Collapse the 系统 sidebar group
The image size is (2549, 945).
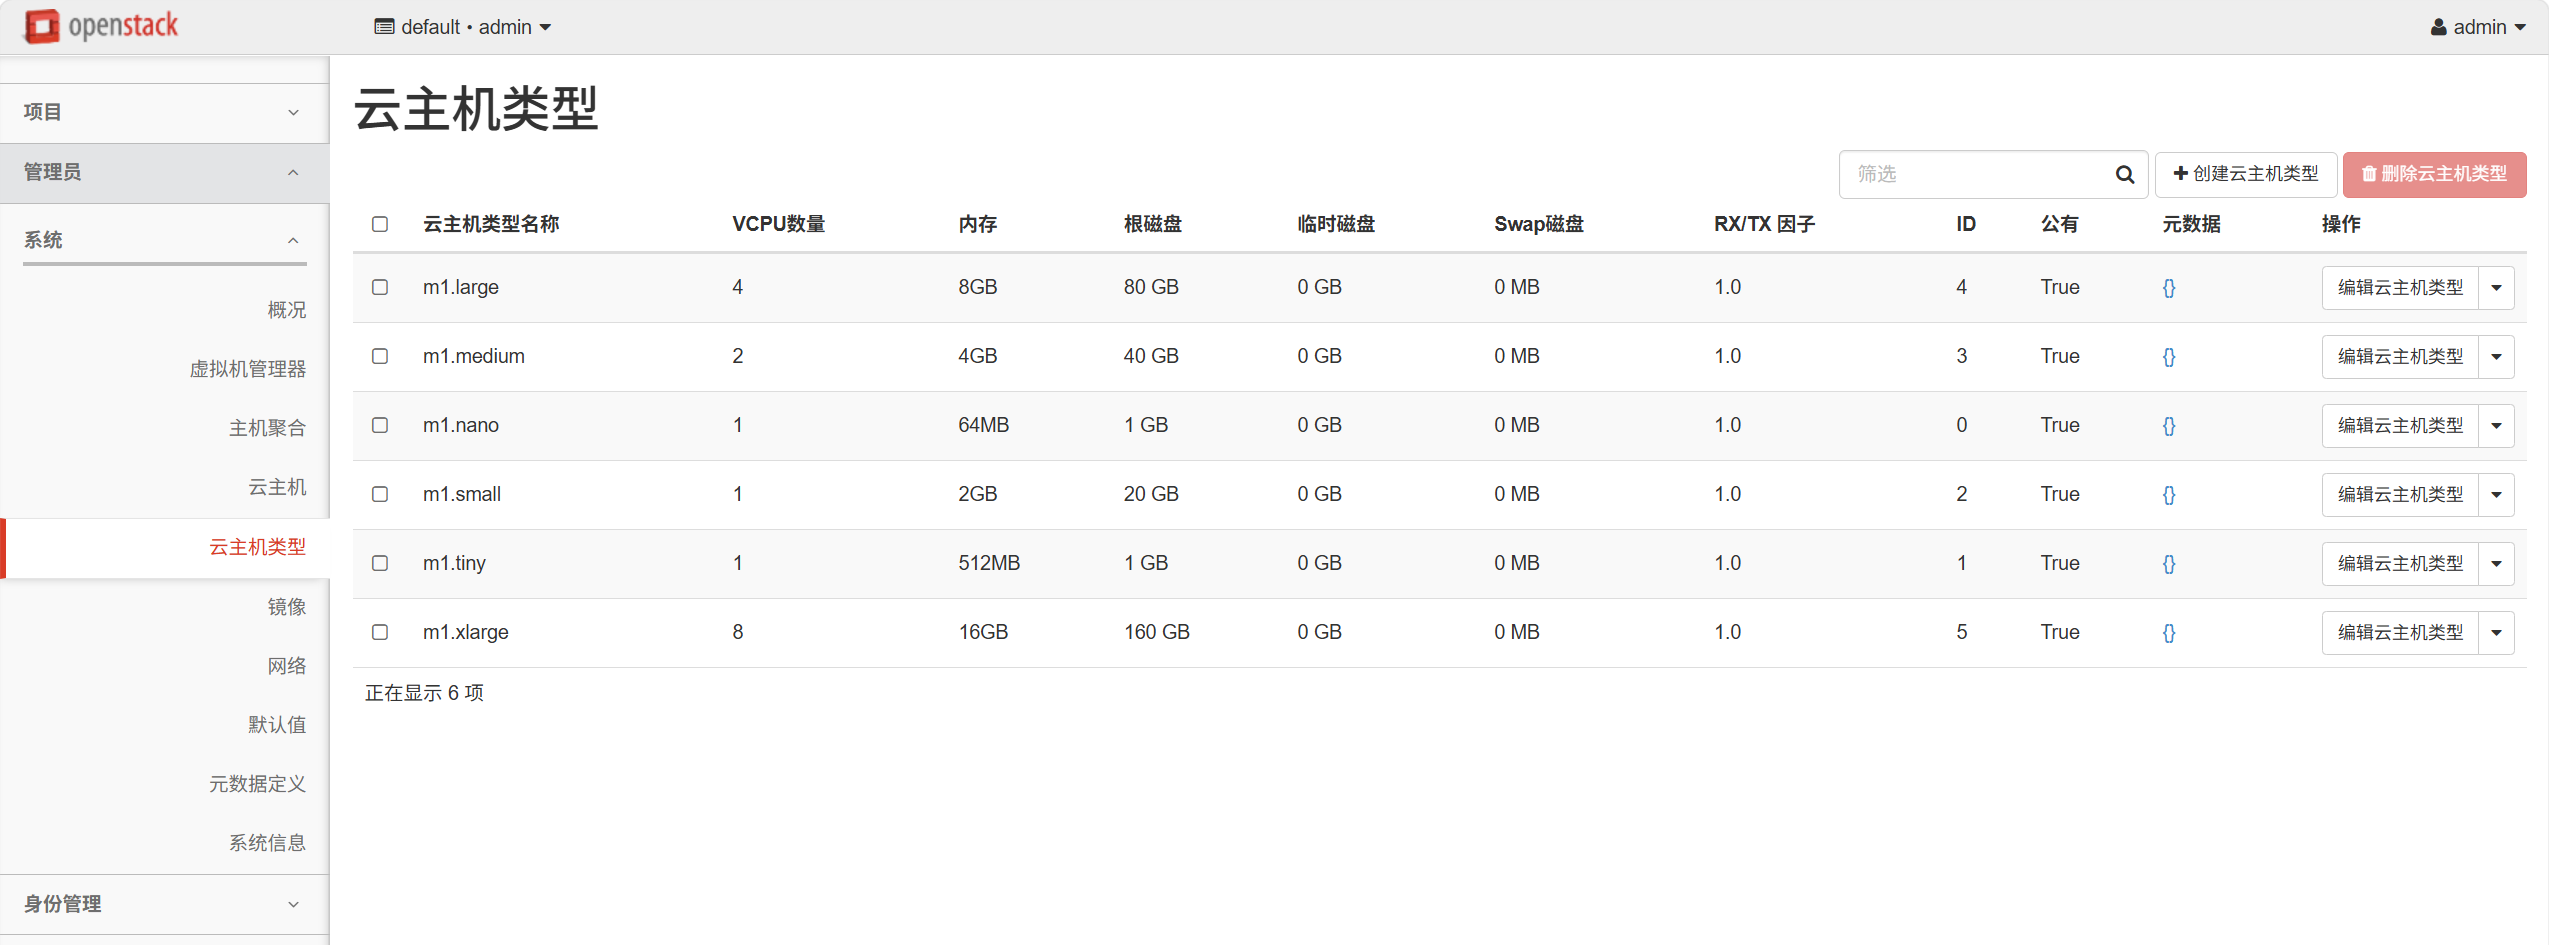165,240
